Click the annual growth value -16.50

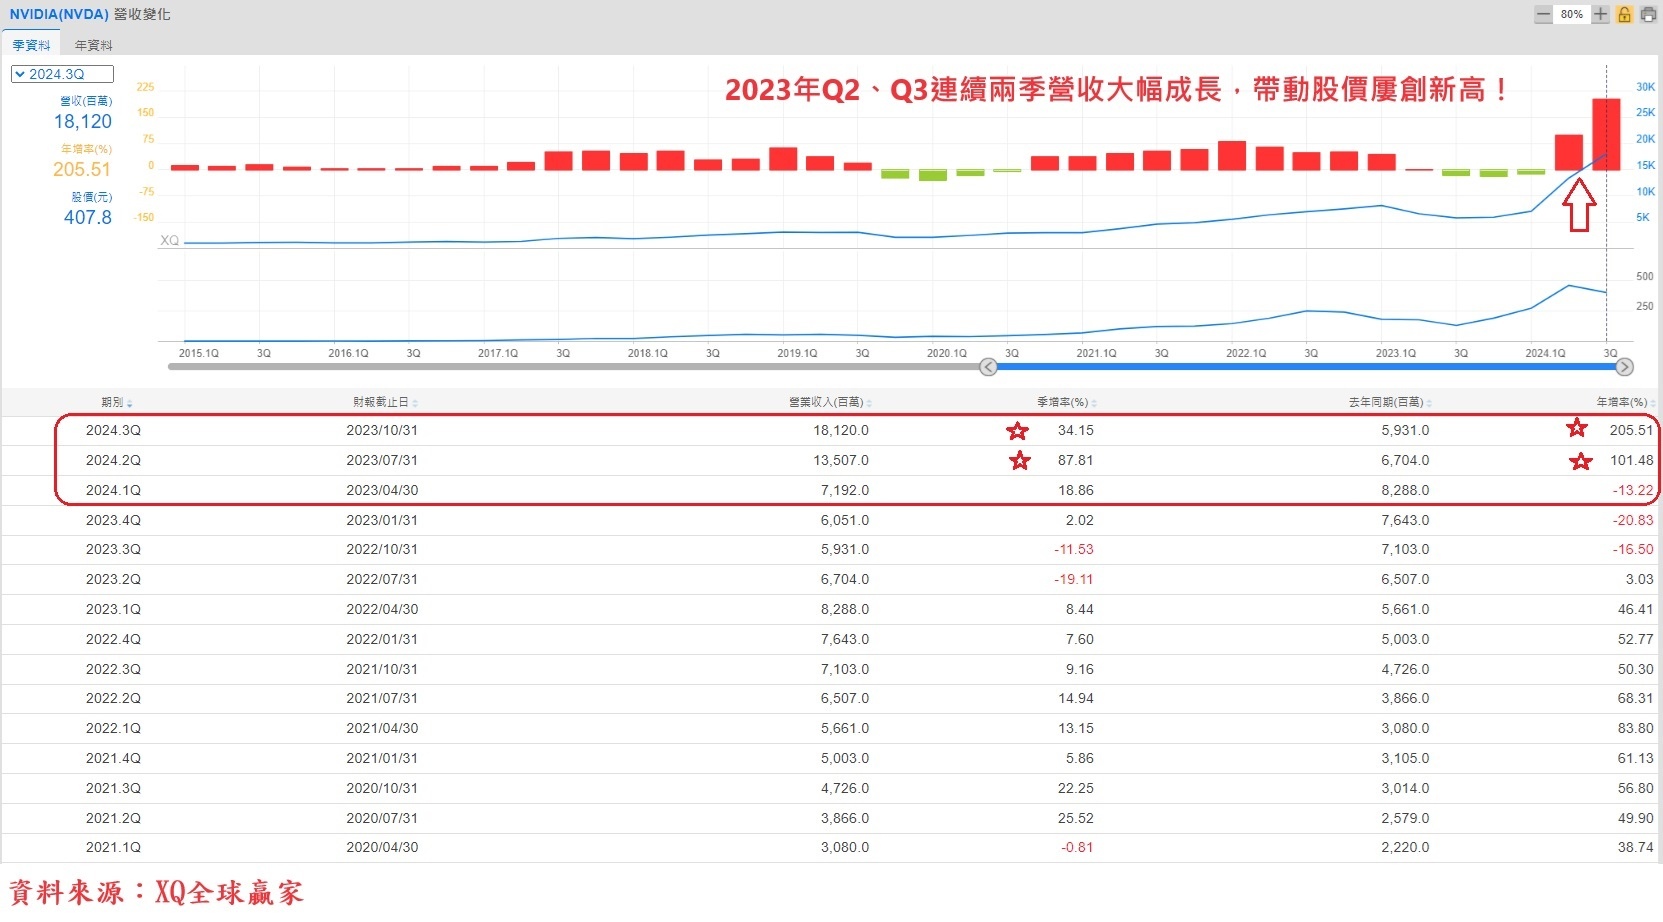[1633, 549]
